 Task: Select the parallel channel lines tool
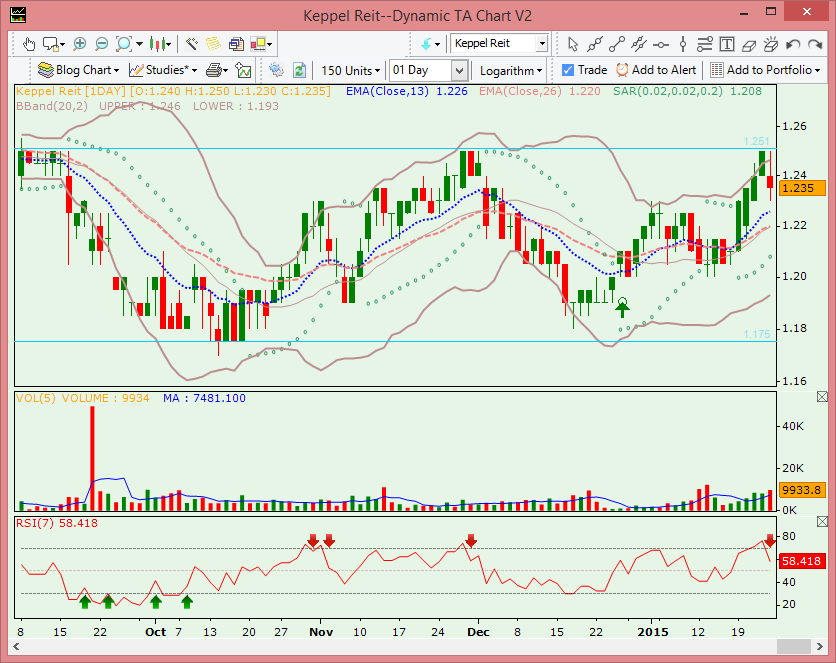638,44
